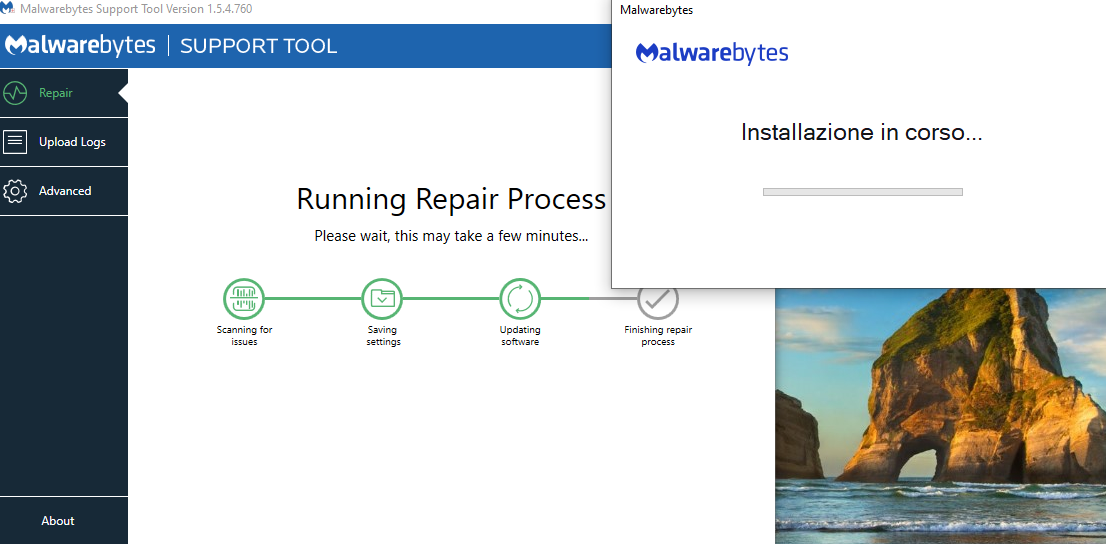Click the 'Running Repair Process' heading
This screenshot has height=544, width=1106.
[x=451, y=200]
